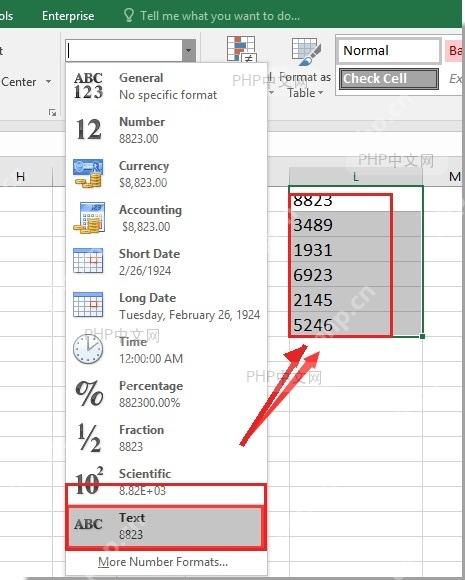The width and height of the screenshot is (465, 580).
Task: Click the selection fill handle
Action: pos(422,336)
